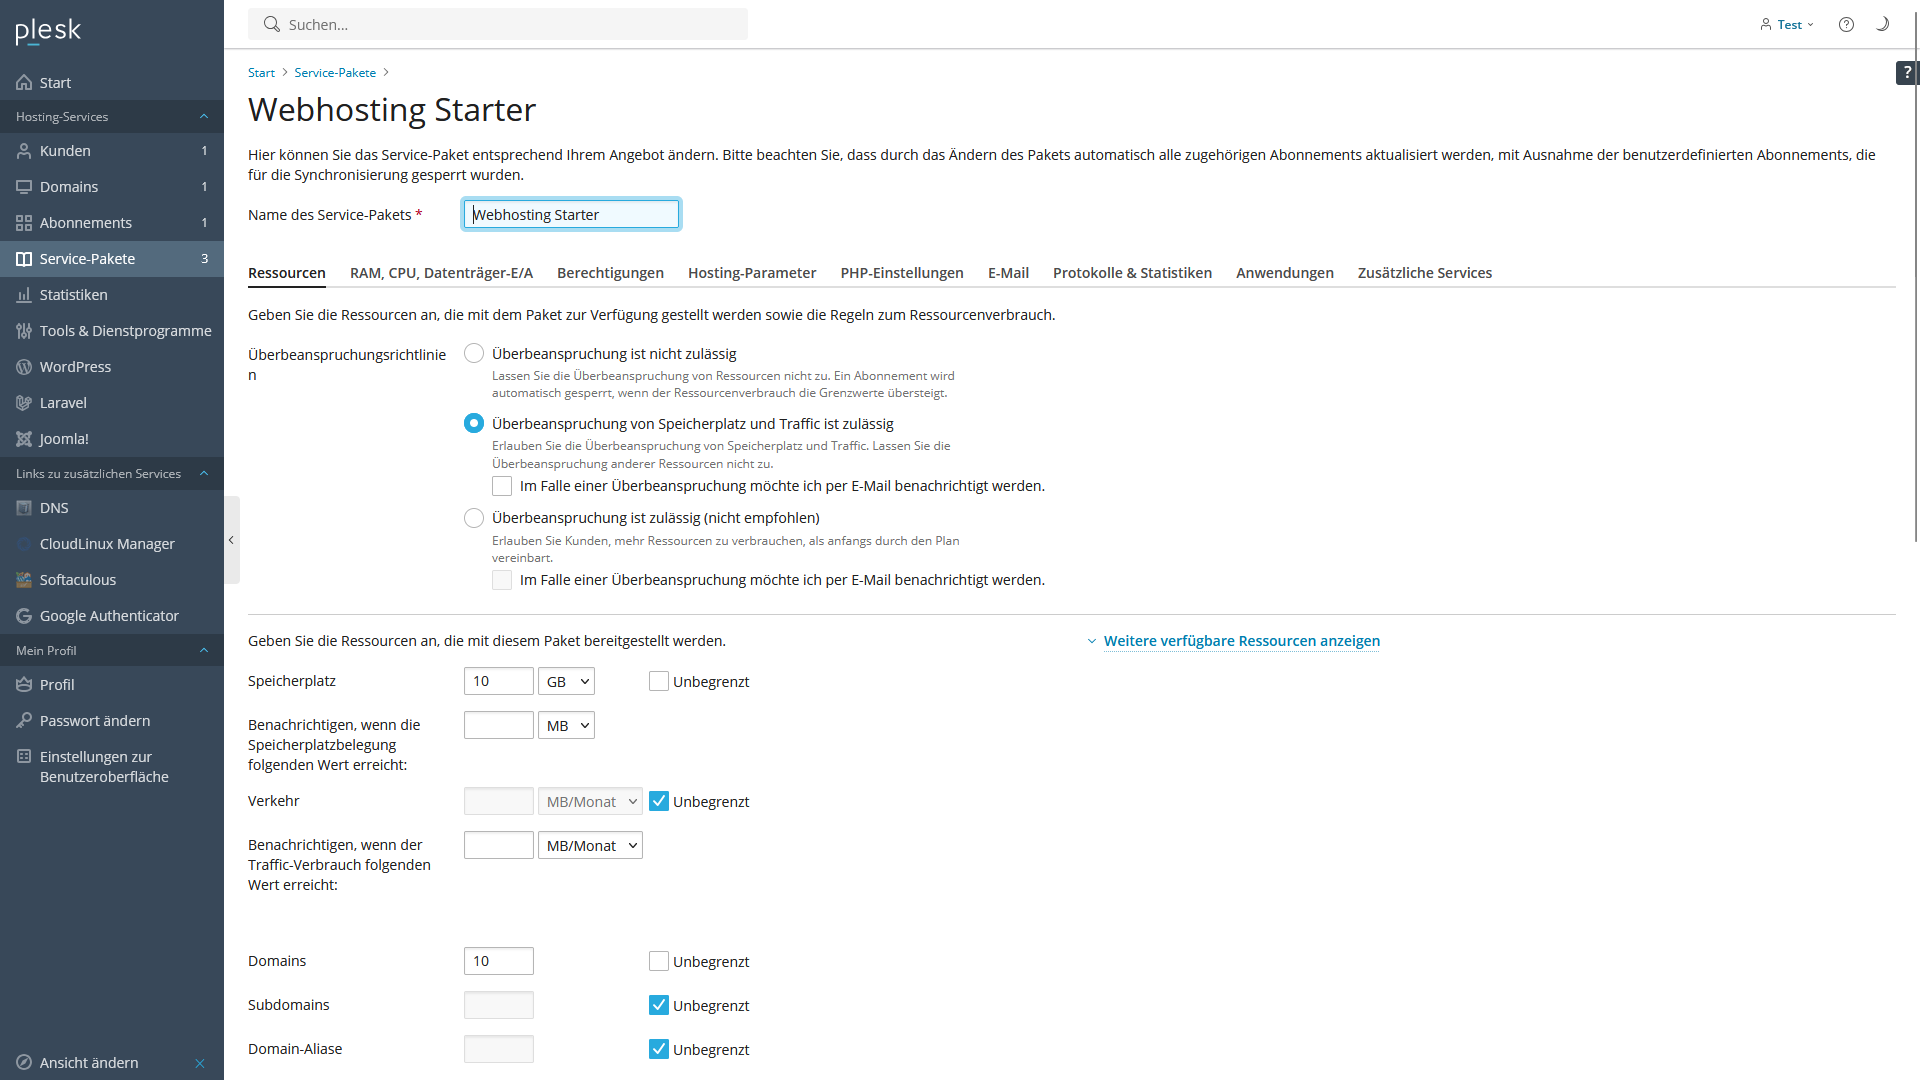View Statistiken in the sidebar
Viewport: 1920px width, 1080px height.
coord(73,294)
